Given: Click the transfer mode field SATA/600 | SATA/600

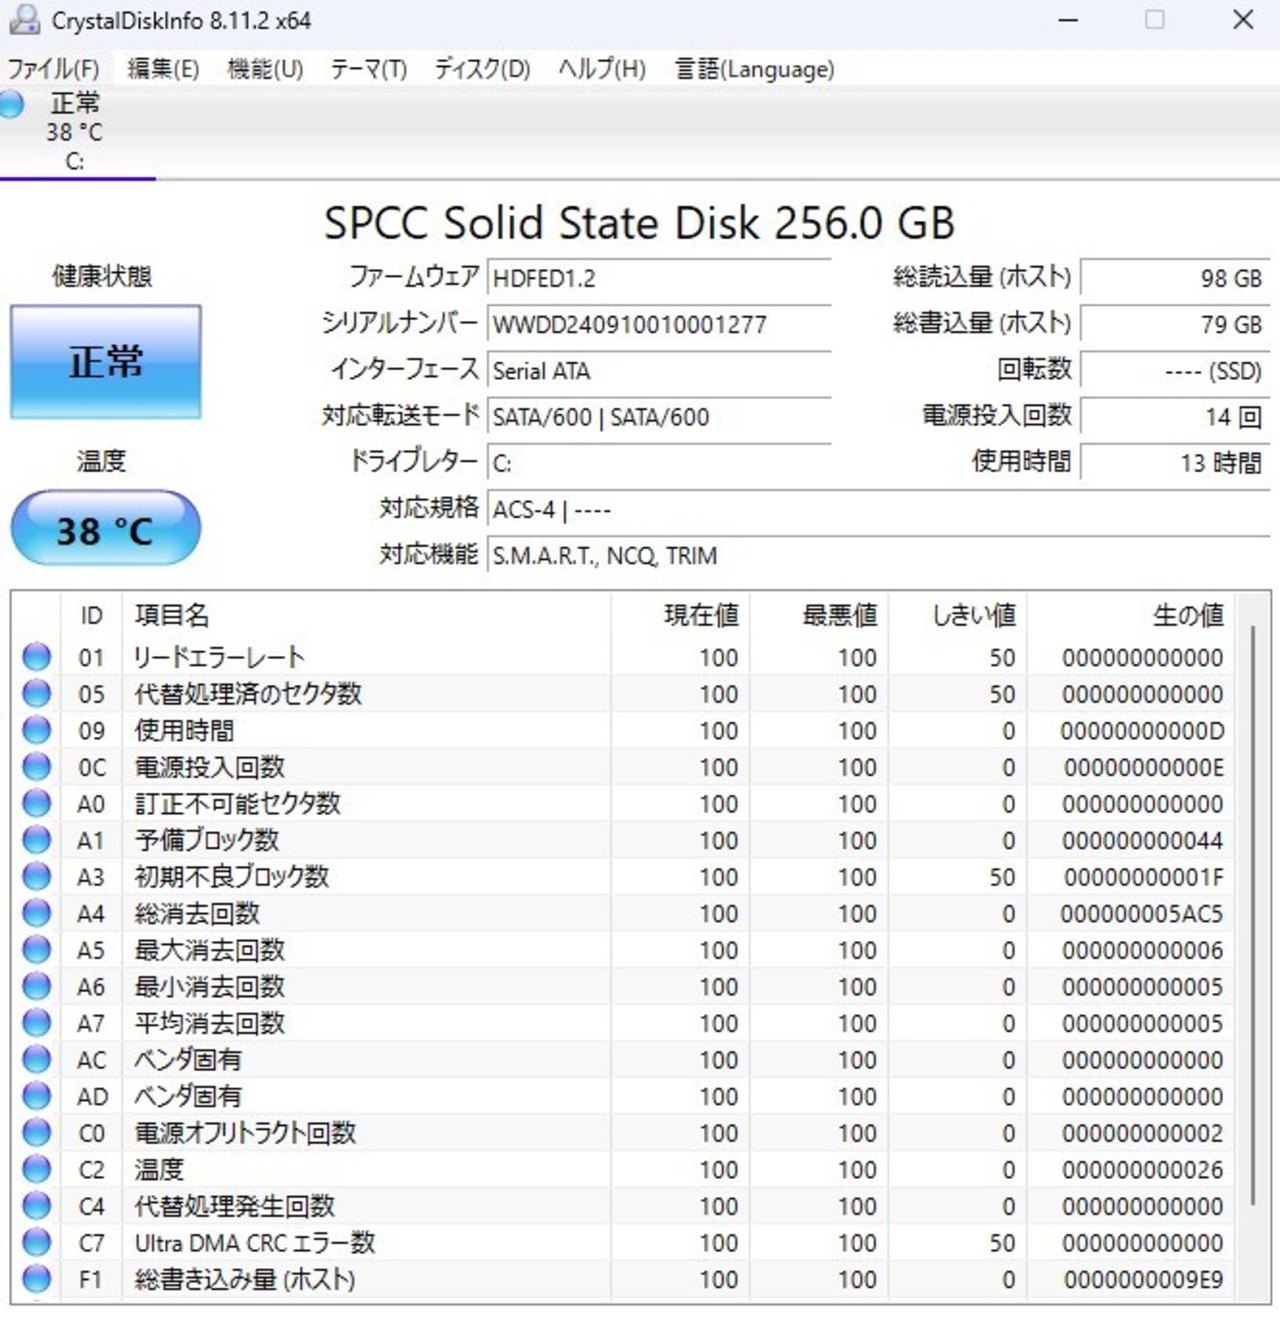Looking at the screenshot, I should coord(659,416).
